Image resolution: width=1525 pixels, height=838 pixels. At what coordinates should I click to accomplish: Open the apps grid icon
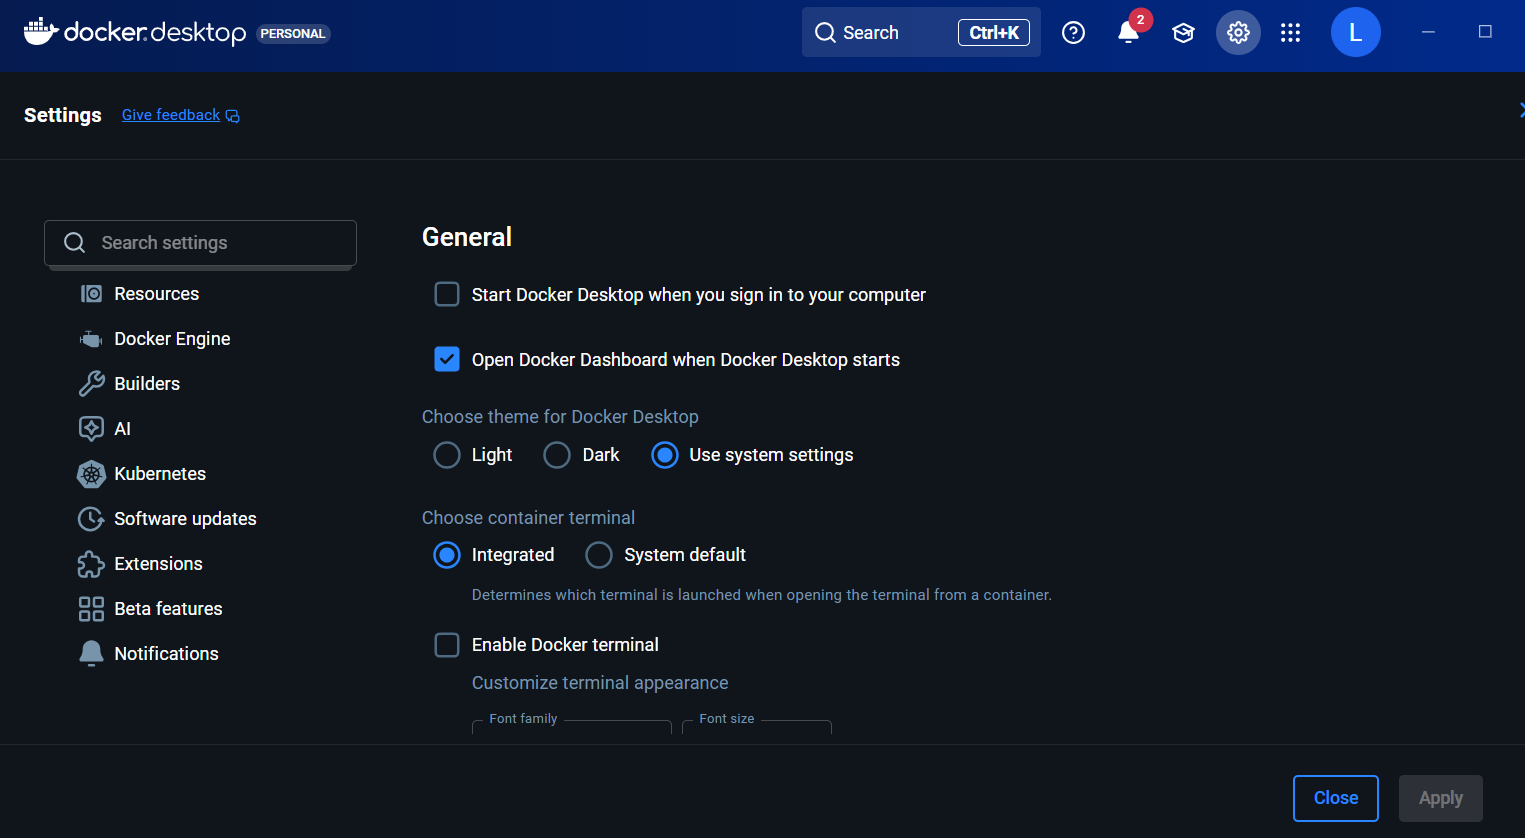1291,33
